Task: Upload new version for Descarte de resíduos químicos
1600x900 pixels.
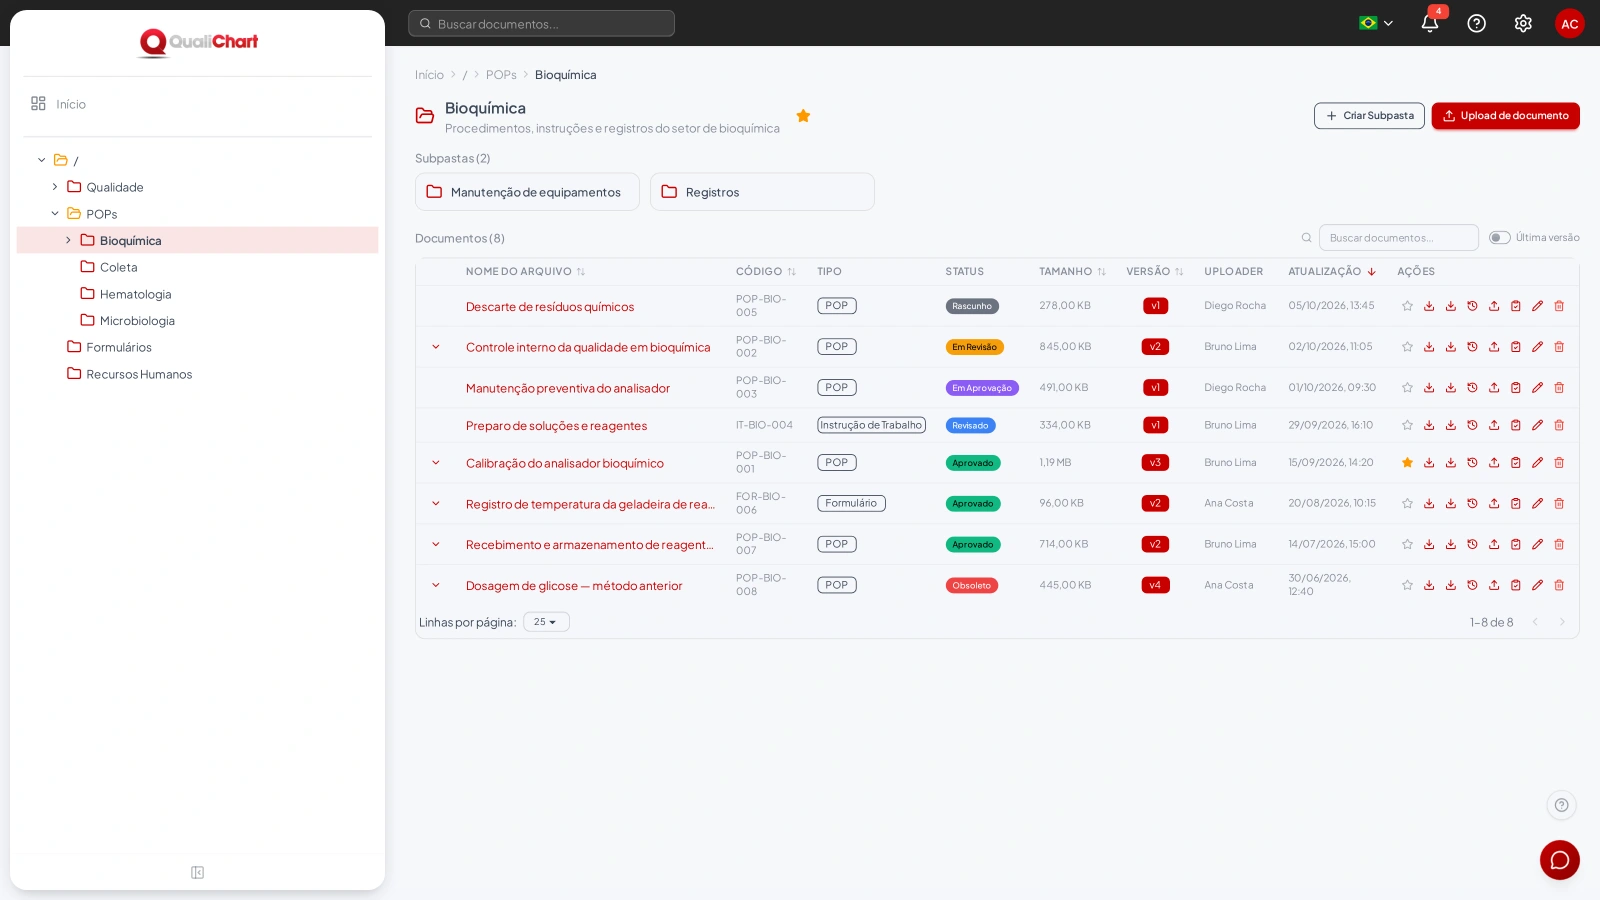Action: pyautogui.click(x=1494, y=306)
